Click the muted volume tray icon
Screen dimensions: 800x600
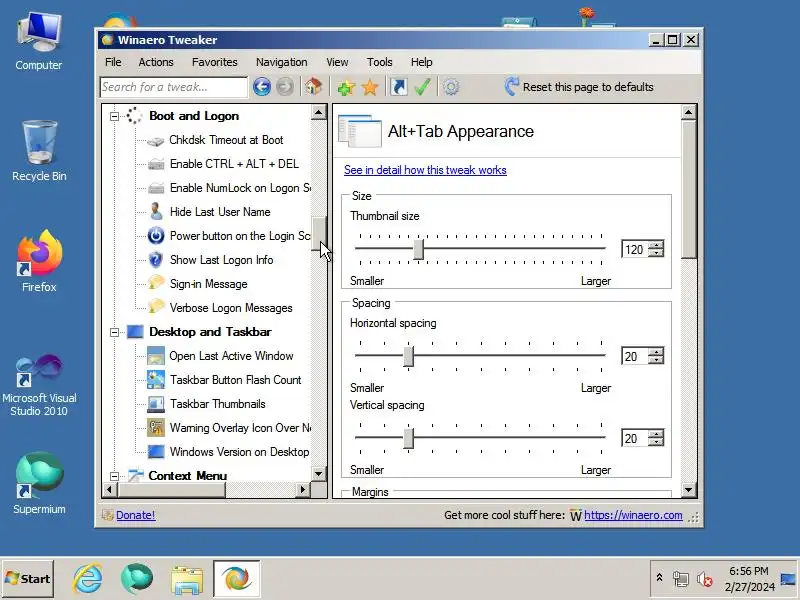(x=705, y=579)
